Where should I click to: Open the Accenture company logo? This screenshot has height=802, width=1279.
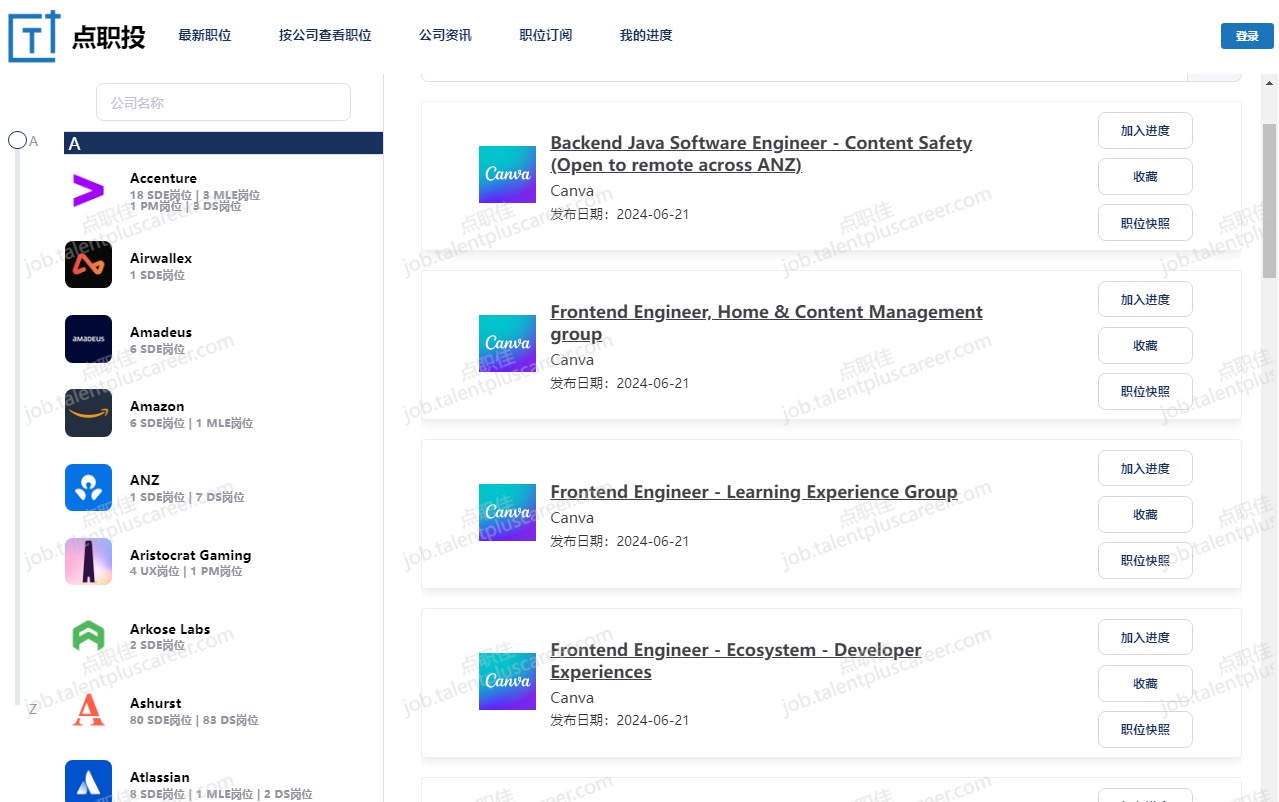88,190
